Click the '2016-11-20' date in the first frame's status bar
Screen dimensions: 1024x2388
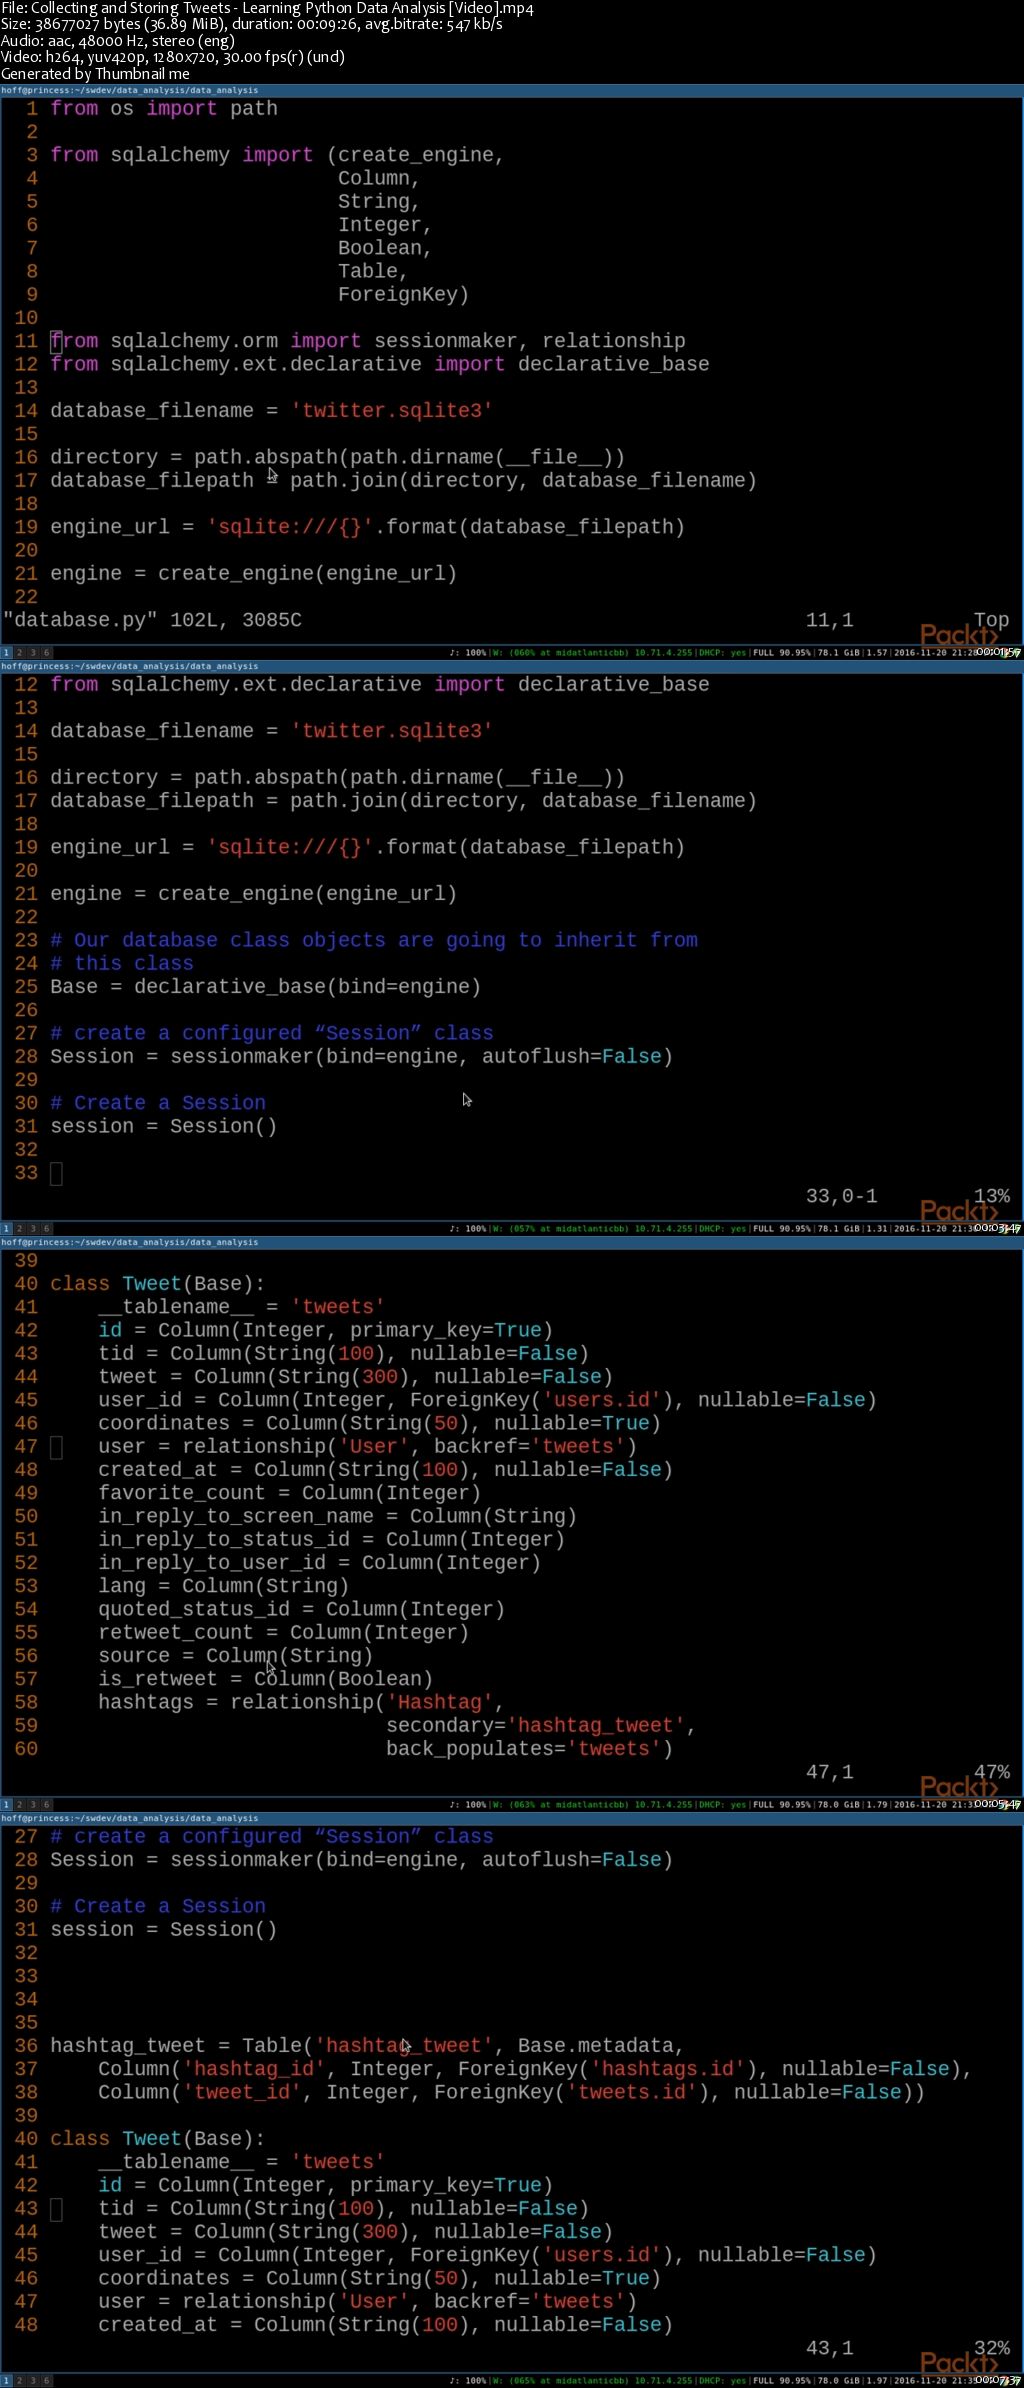(918, 653)
